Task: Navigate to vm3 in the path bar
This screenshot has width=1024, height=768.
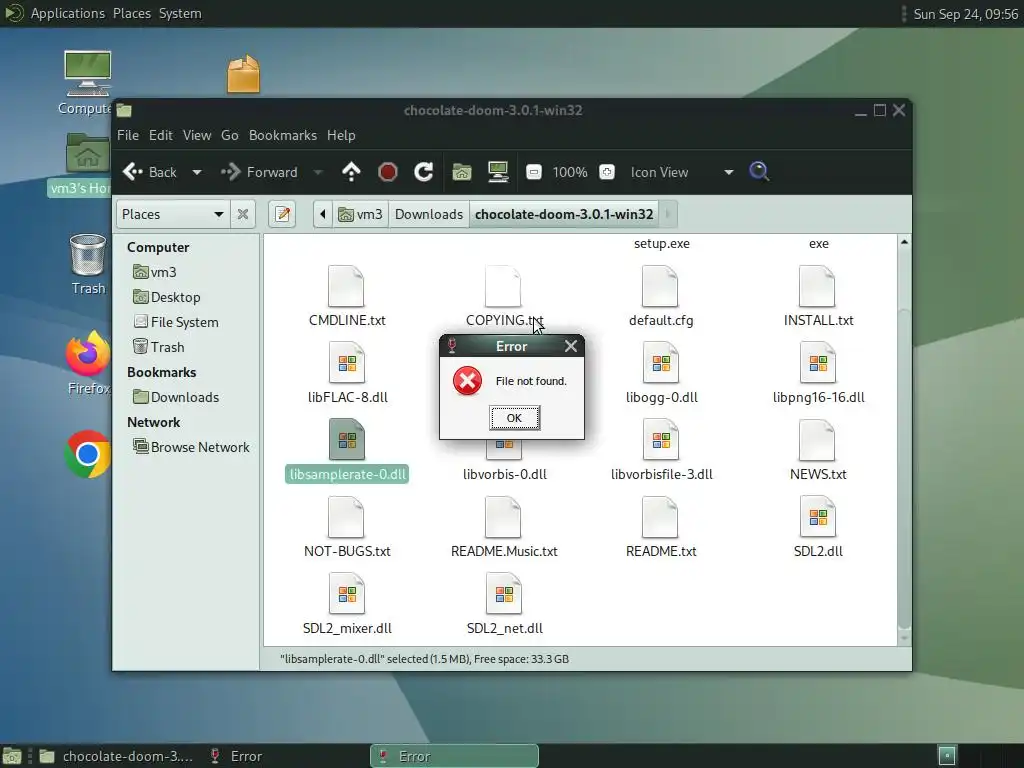Action: 360,214
